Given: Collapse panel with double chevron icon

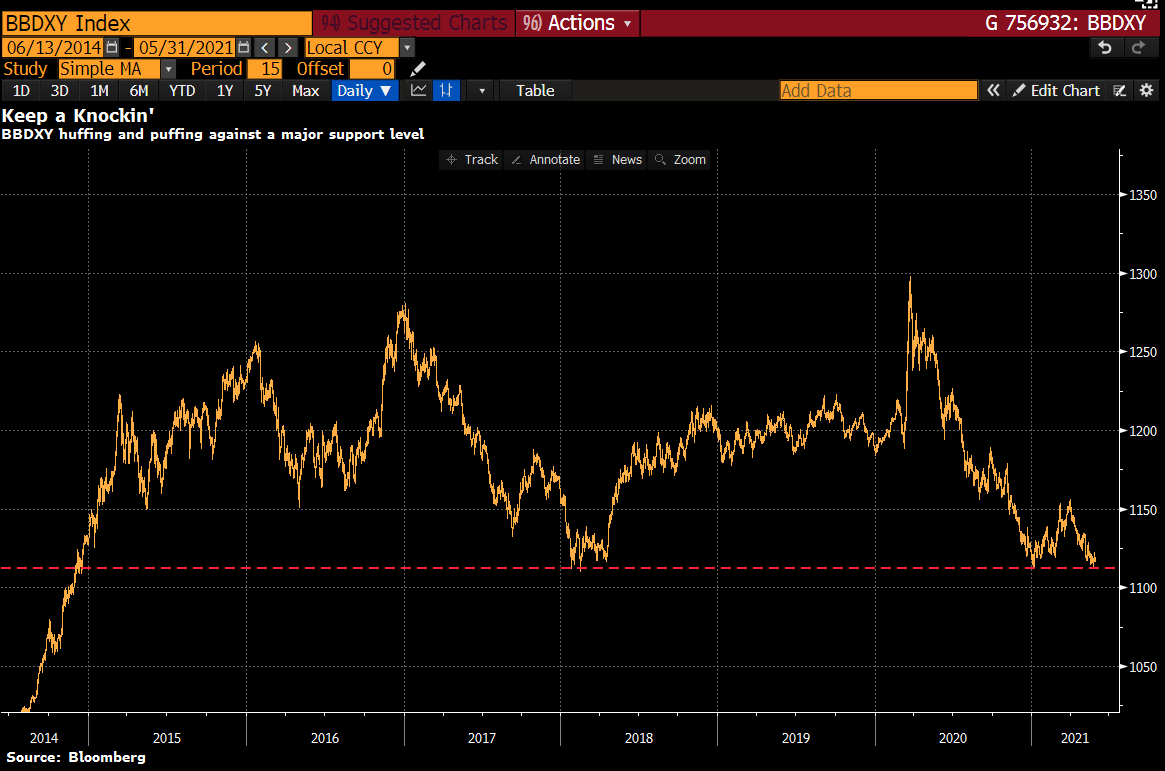Looking at the screenshot, I should click(993, 91).
